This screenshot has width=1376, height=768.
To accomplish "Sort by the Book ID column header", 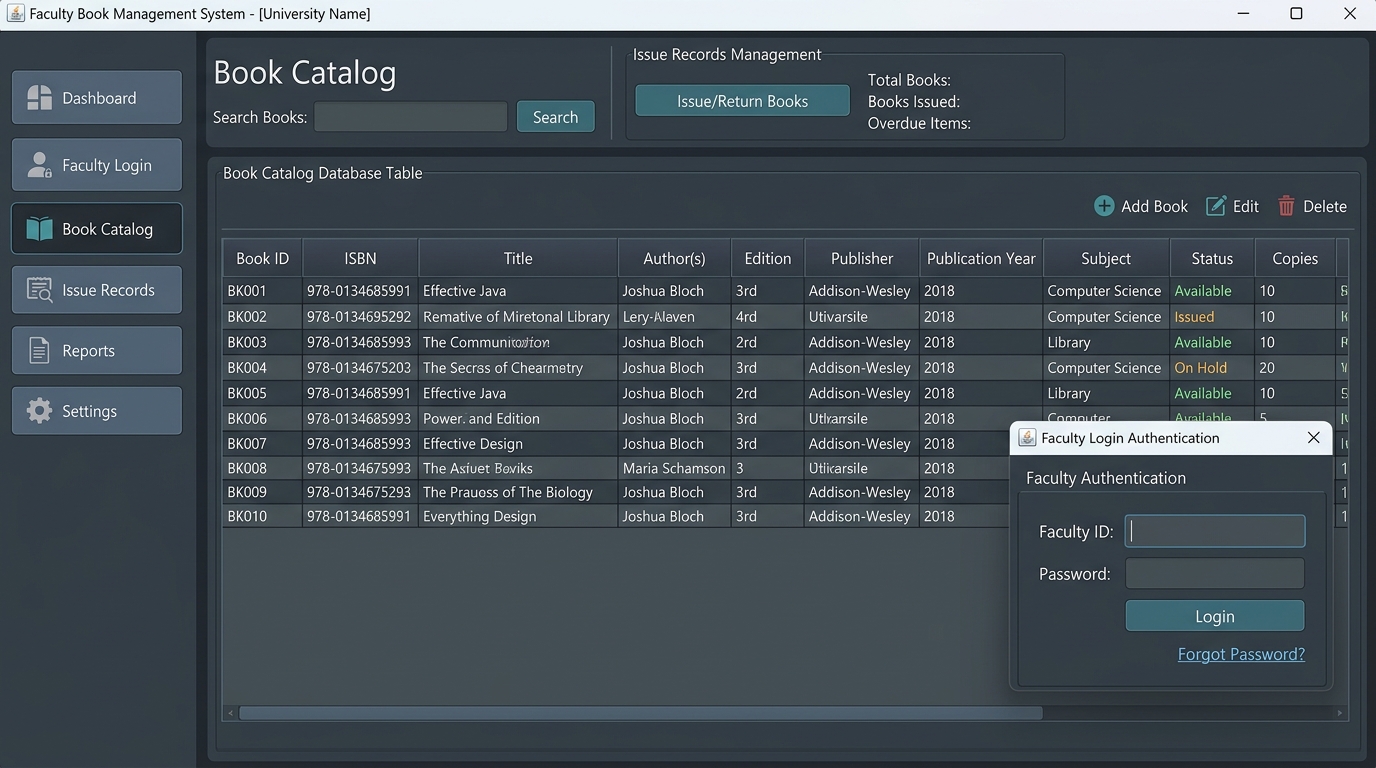I will click(262, 258).
